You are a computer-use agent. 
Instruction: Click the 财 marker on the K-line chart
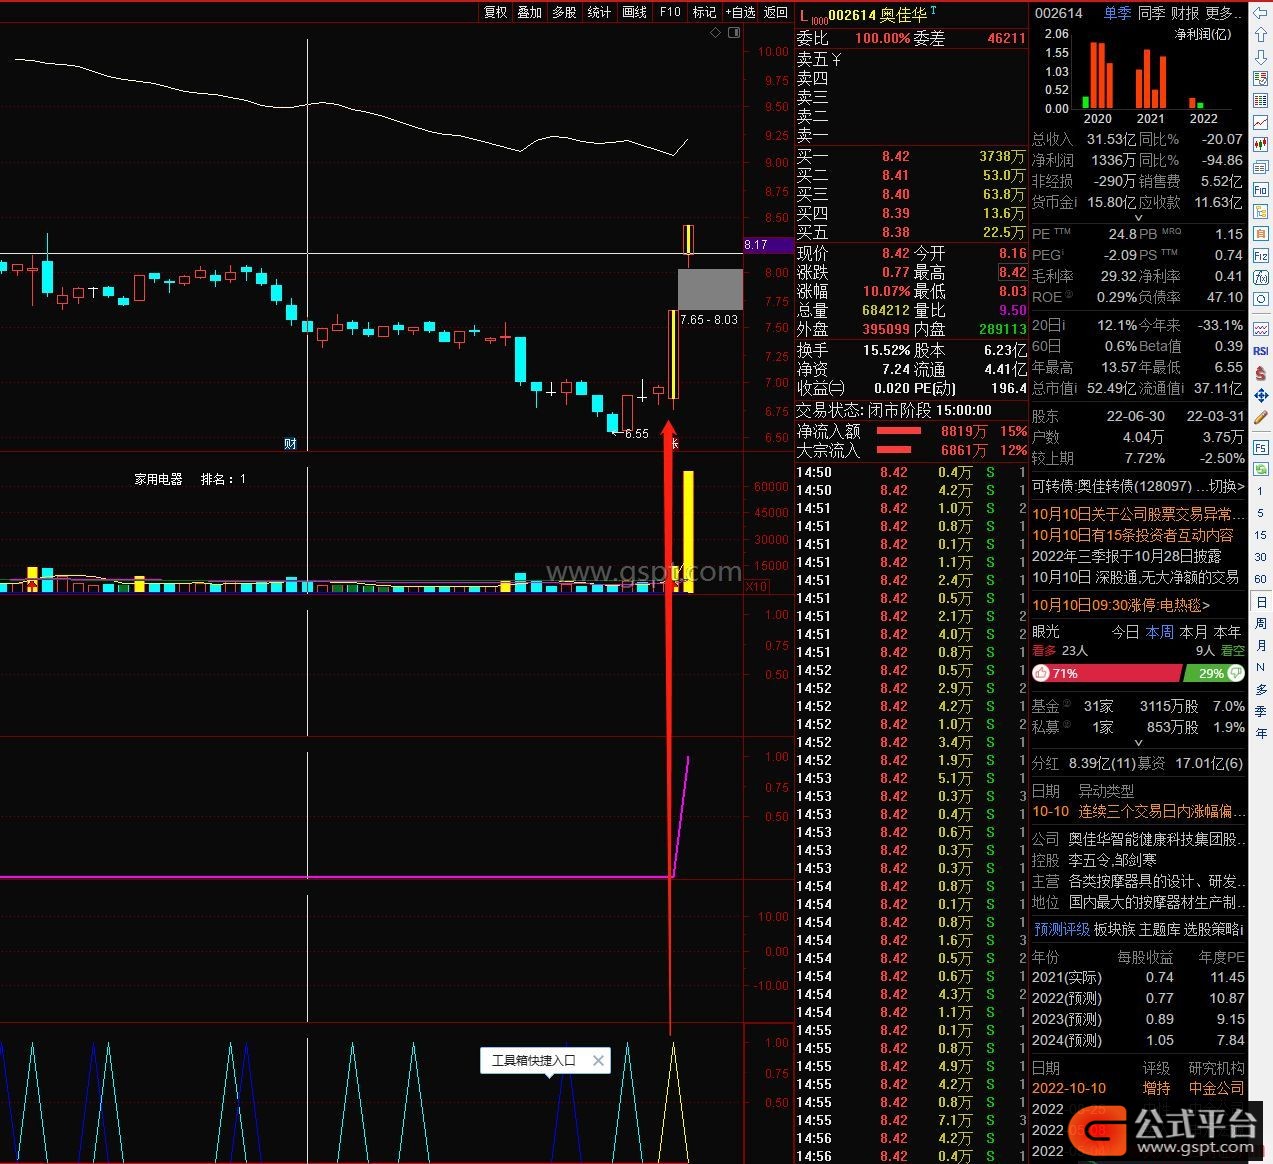tap(290, 443)
